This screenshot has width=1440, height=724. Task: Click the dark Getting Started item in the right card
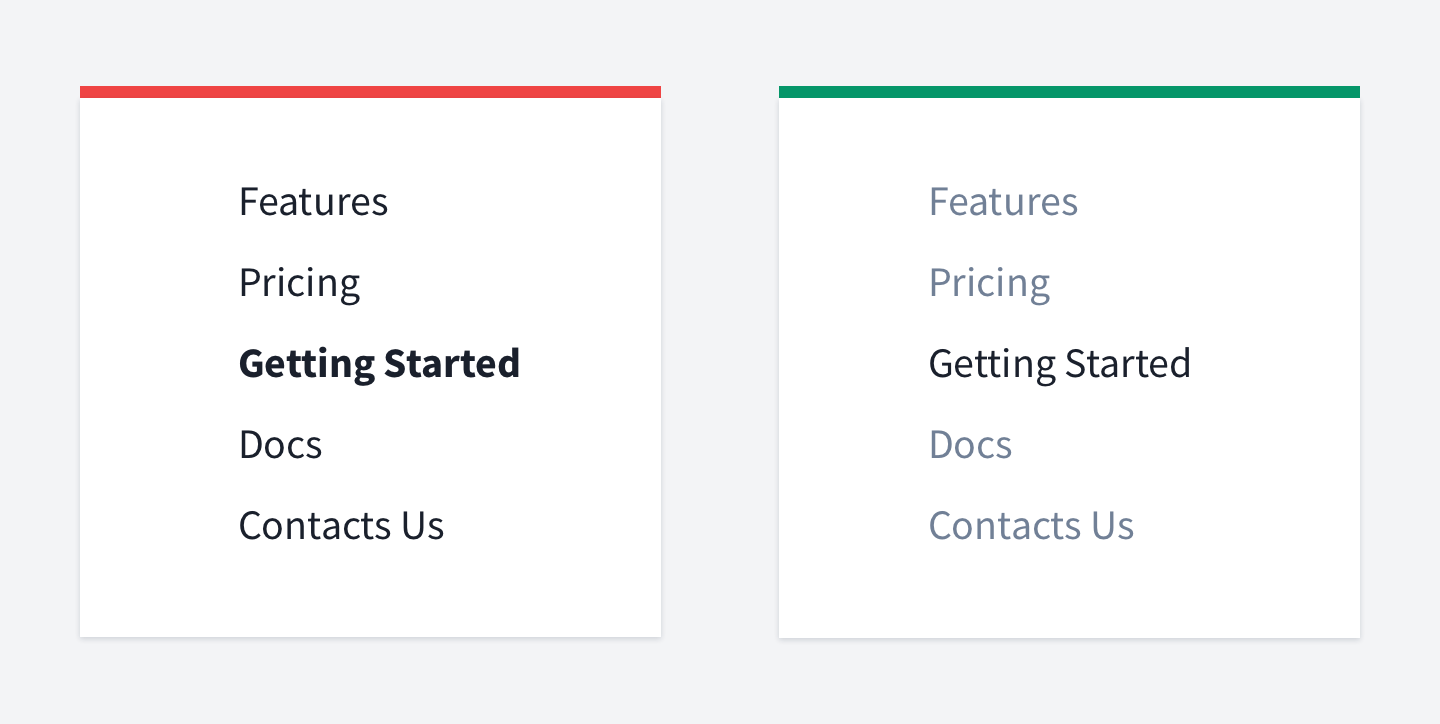(1060, 364)
